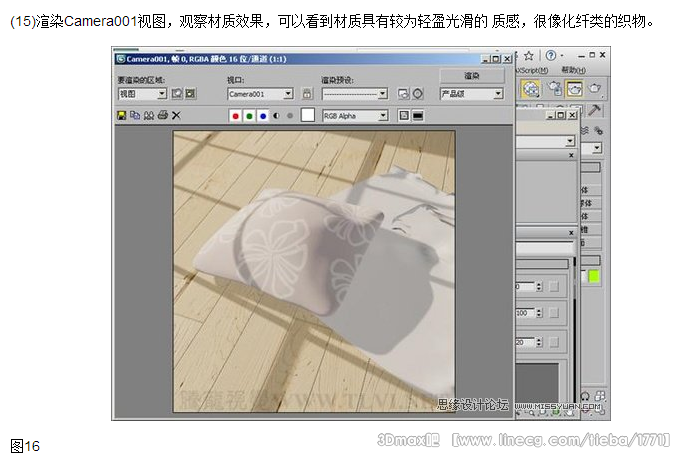Open the area to render dropdown (视图)
Image resolution: width=699 pixels, height=457 pixels.
[142, 94]
